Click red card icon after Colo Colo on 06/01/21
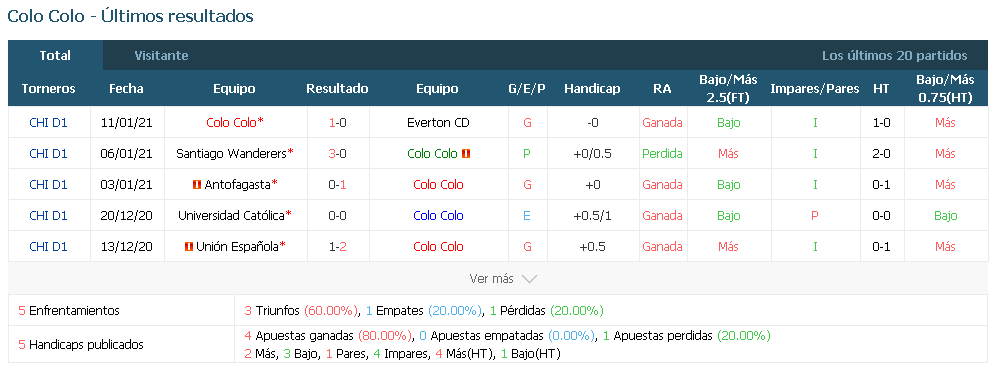Screen dimensions: 989x371 [x=467, y=154]
